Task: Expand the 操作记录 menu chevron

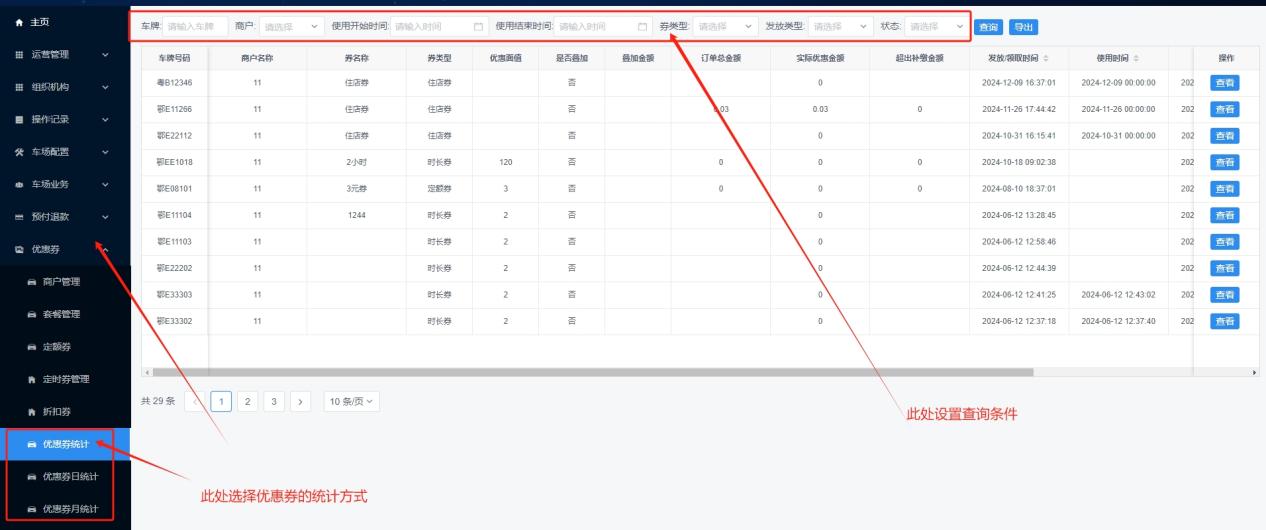Action: [106, 120]
